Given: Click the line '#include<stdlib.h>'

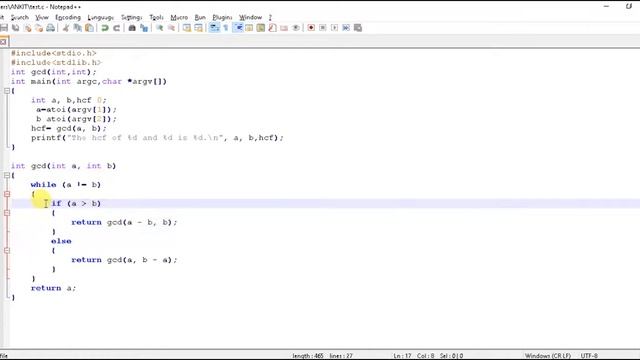Looking at the screenshot, I should pyautogui.click(x=56, y=62).
